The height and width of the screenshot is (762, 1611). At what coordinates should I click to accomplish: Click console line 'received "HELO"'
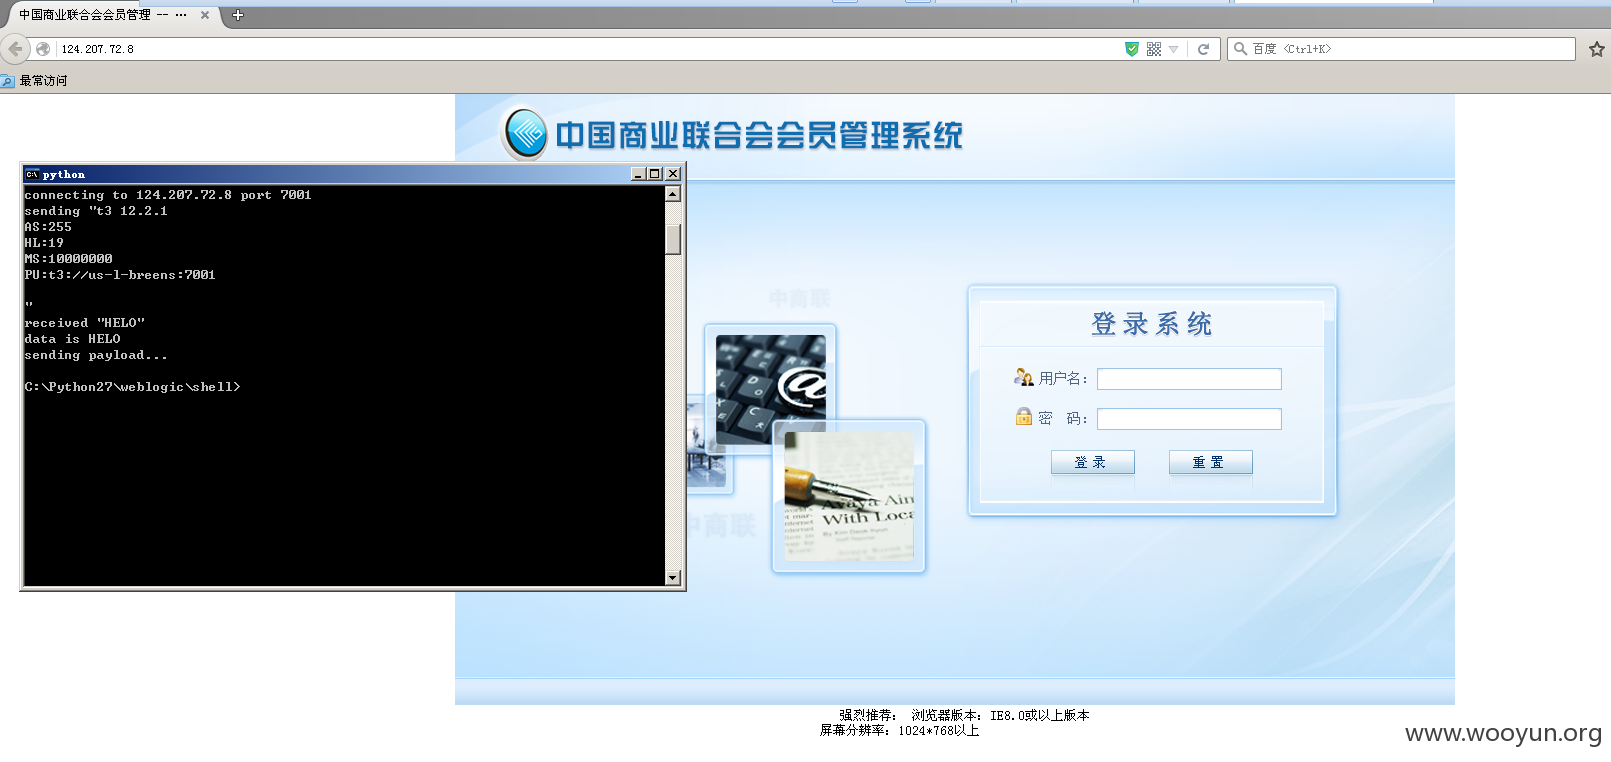85,323
